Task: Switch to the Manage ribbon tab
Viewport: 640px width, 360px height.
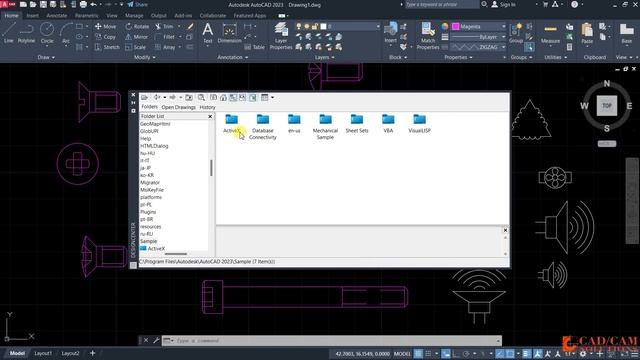Action: (134, 16)
